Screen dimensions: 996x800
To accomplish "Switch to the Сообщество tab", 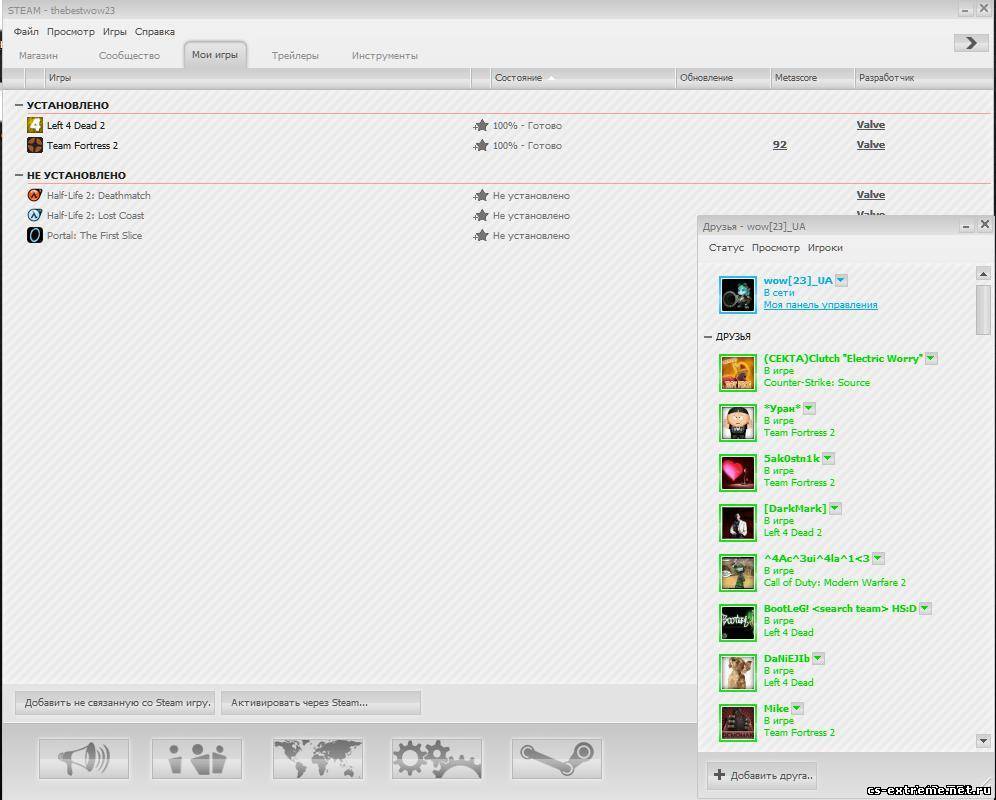I will (129, 56).
